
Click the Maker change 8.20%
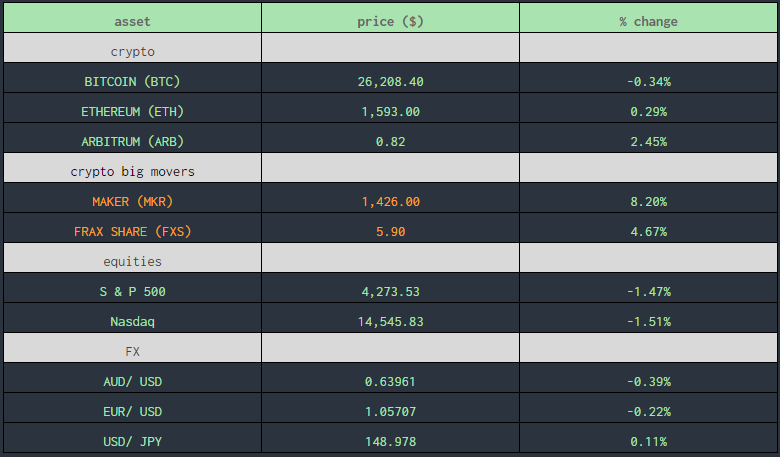tap(648, 201)
